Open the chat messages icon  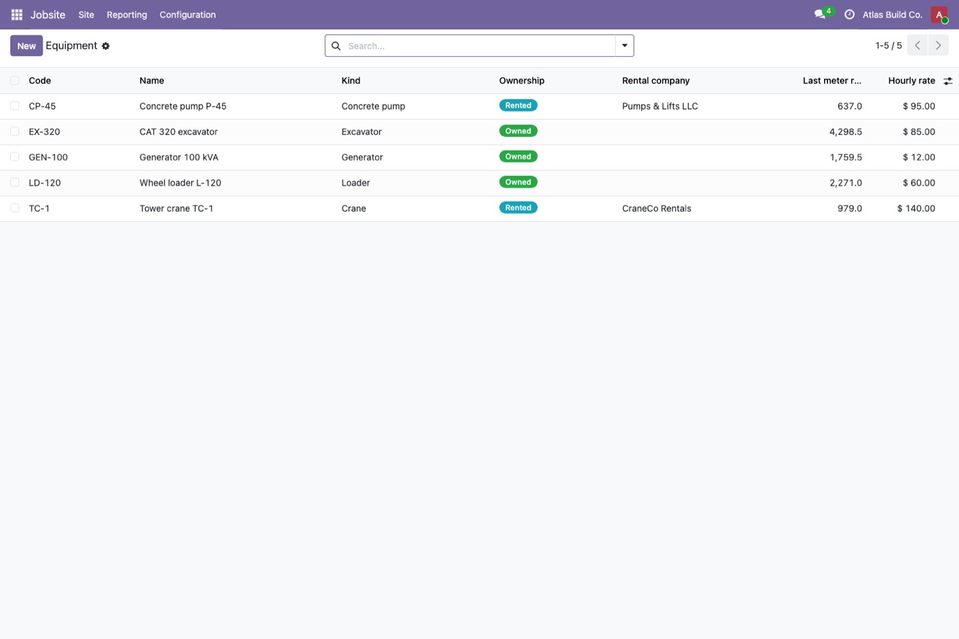(820, 14)
